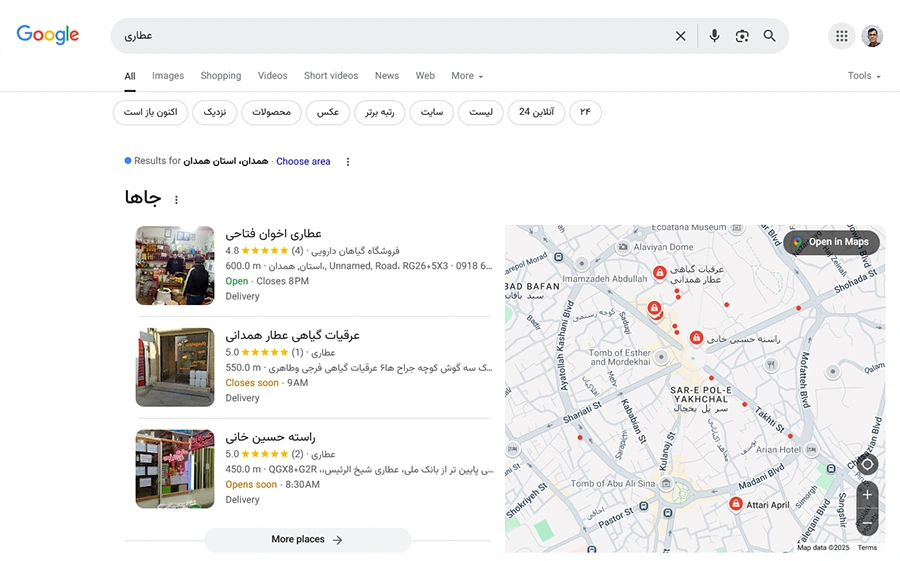This screenshot has height=561, width=900.
Task: Select the All tab
Action: pos(130,76)
